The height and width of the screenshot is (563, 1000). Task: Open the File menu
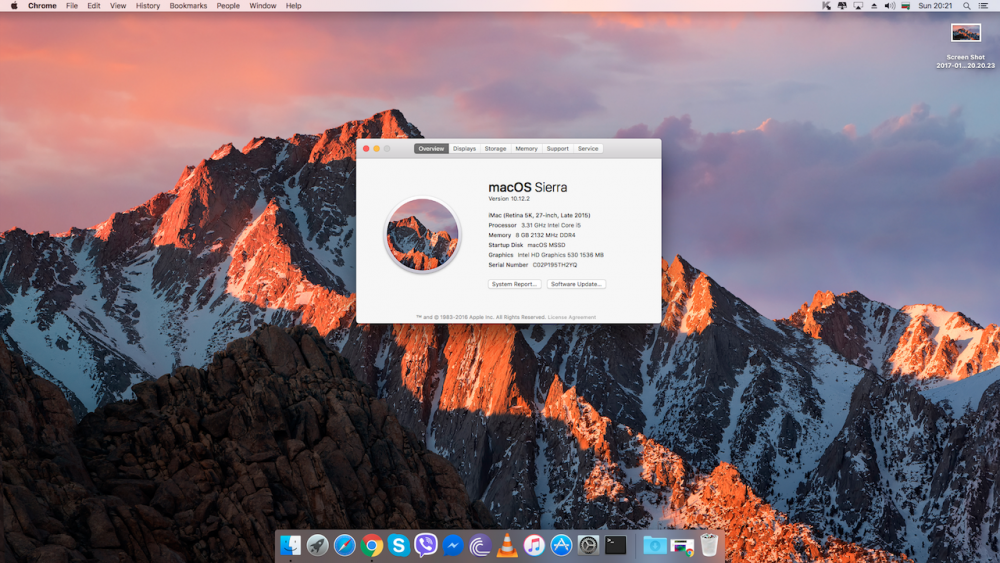click(72, 6)
